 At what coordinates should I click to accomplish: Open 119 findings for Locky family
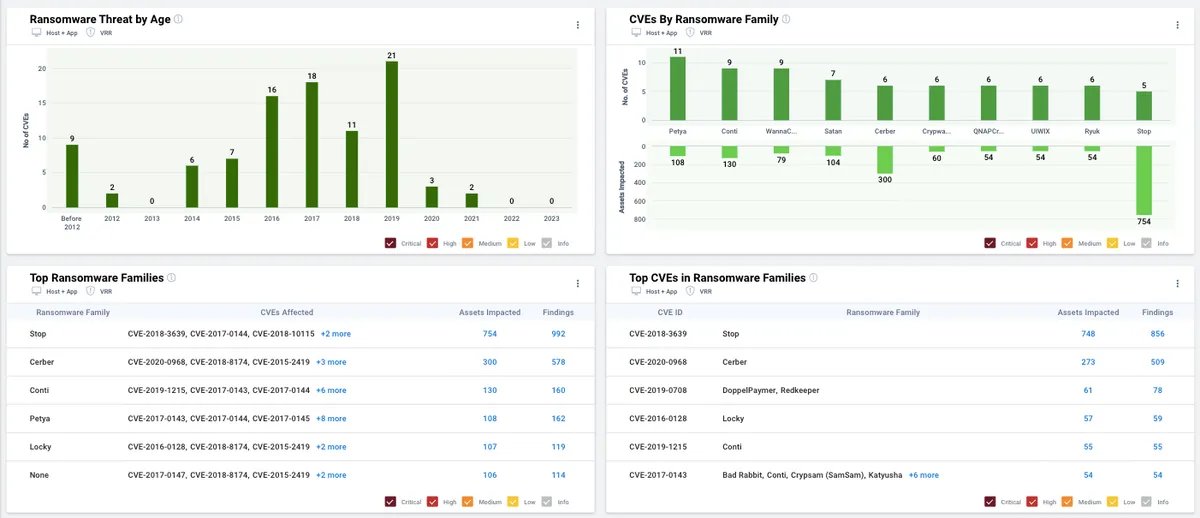(558, 447)
